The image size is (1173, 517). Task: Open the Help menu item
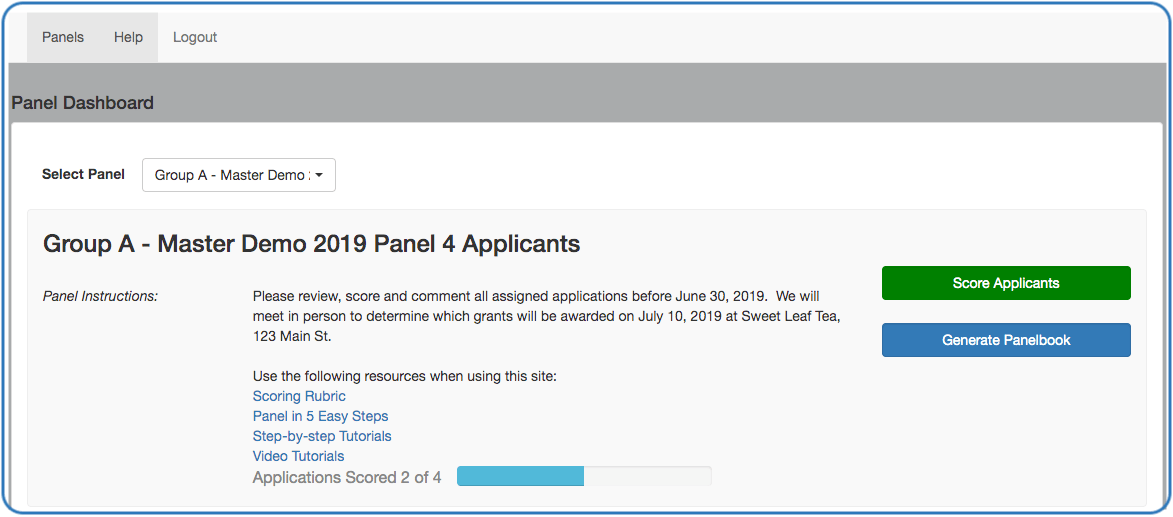[128, 38]
